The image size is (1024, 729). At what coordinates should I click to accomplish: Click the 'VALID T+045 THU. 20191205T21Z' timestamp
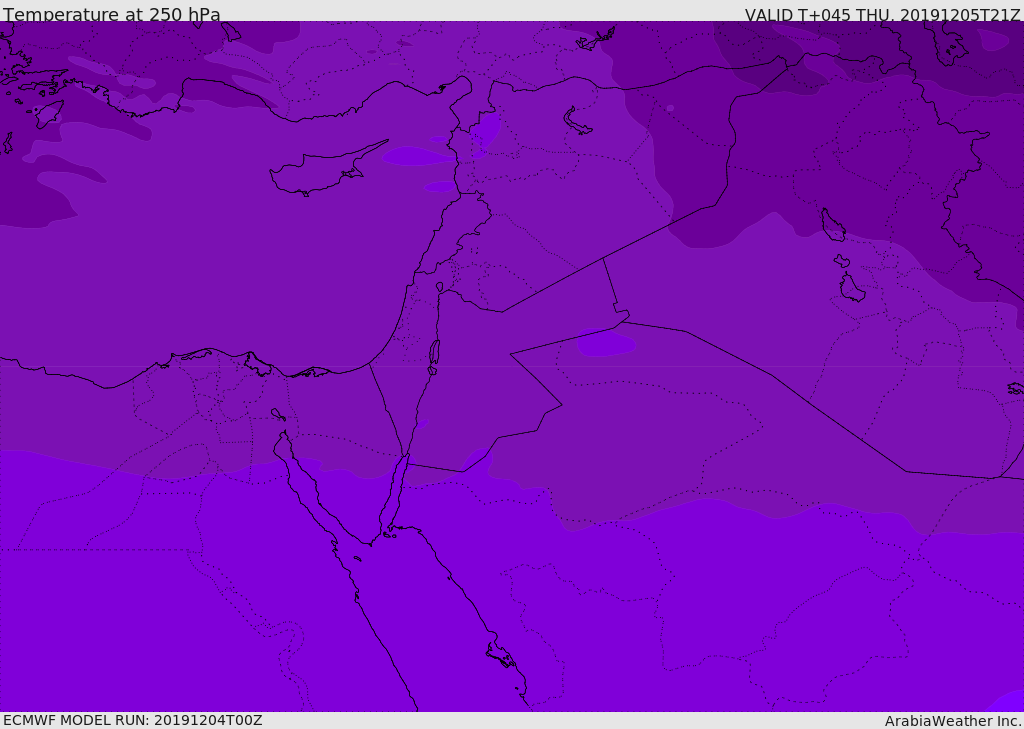click(882, 14)
